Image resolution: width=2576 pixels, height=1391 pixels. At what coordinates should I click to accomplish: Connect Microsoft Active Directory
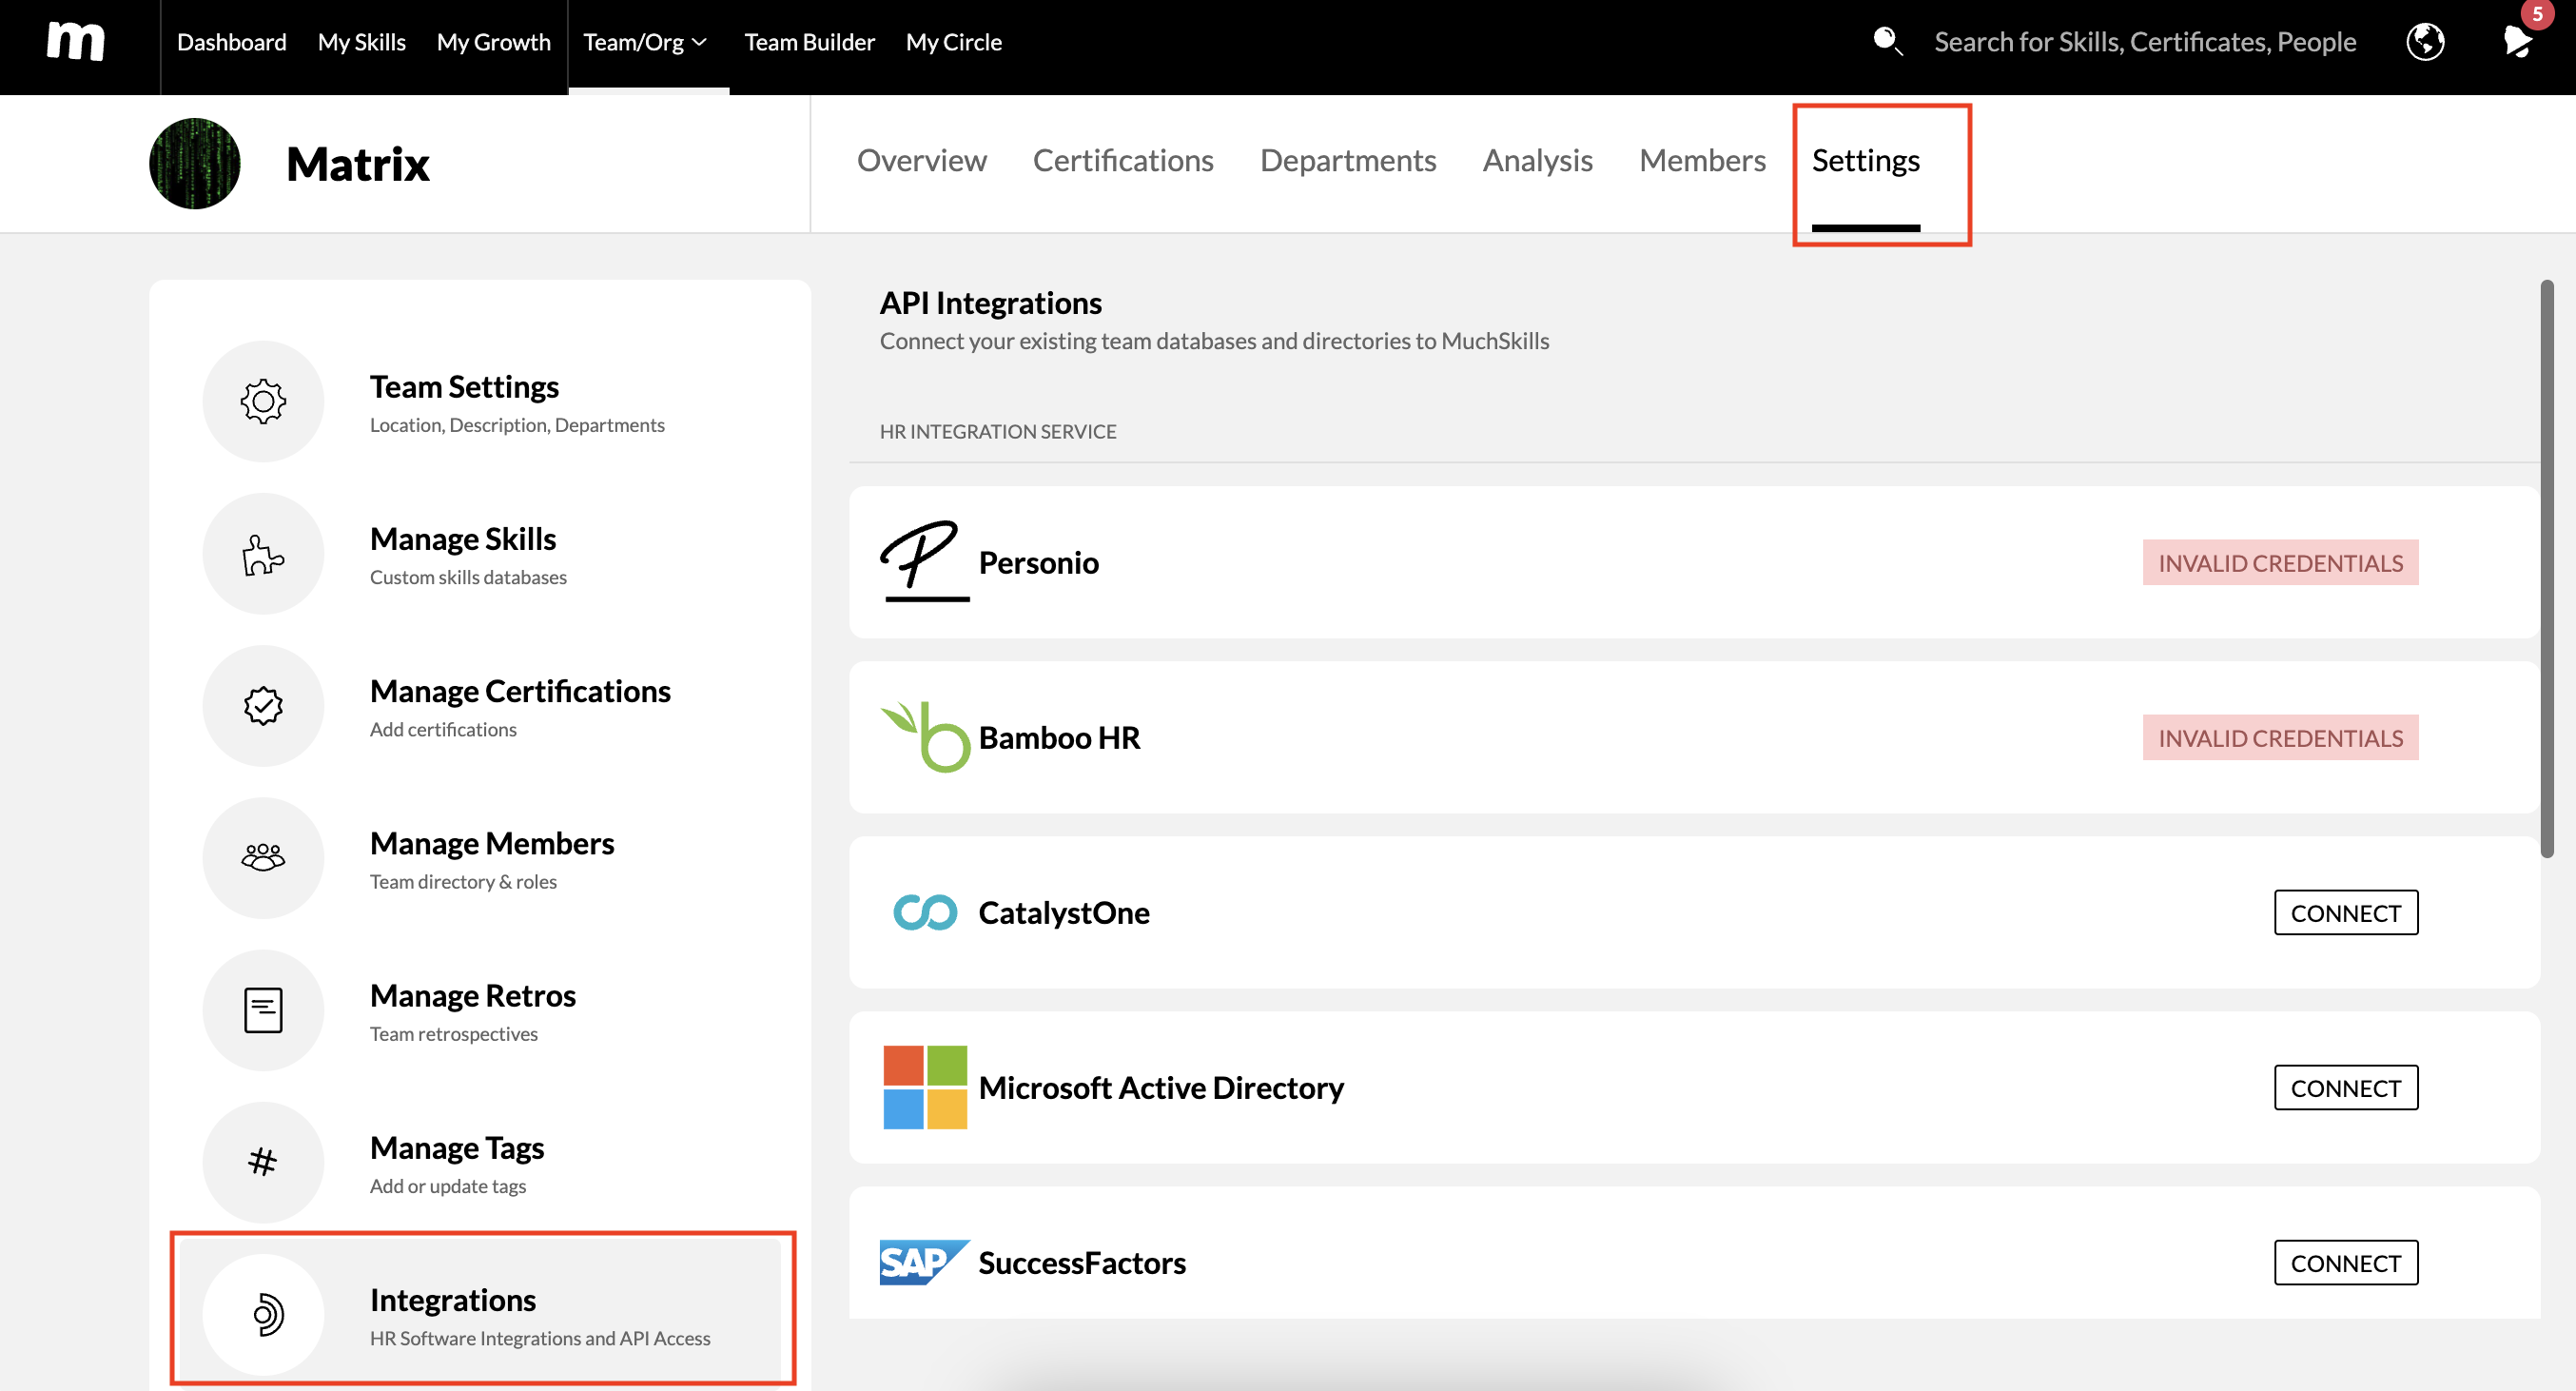[2345, 1088]
